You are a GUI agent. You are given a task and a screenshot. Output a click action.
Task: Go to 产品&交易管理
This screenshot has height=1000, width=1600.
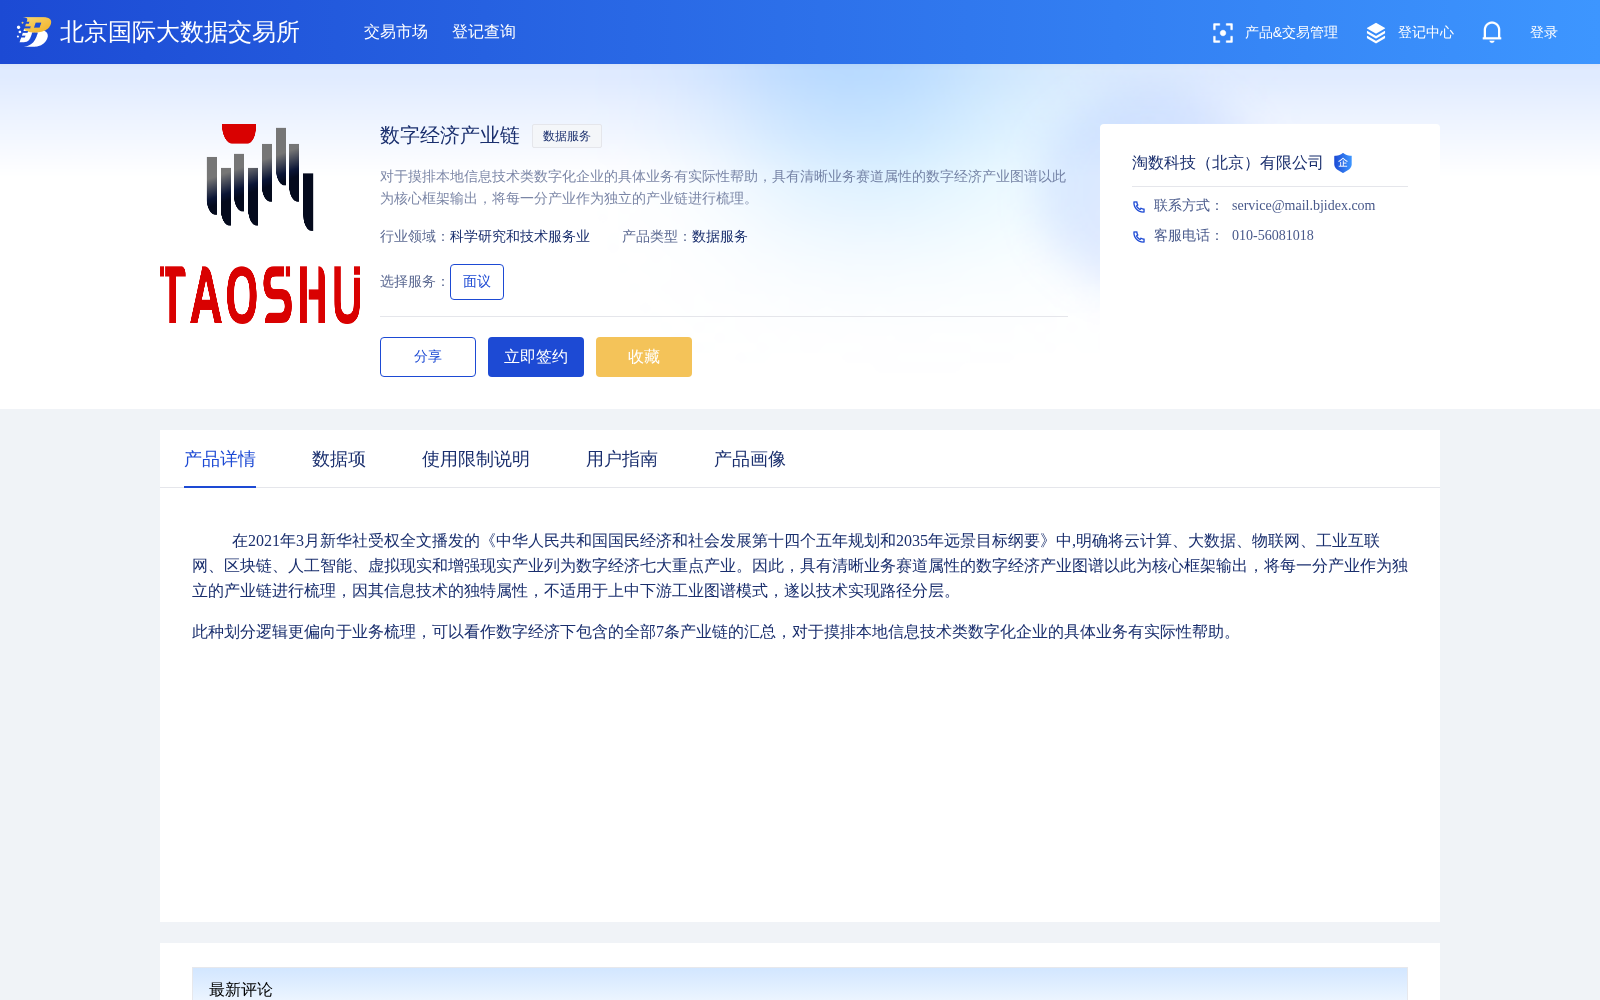click(x=1291, y=33)
